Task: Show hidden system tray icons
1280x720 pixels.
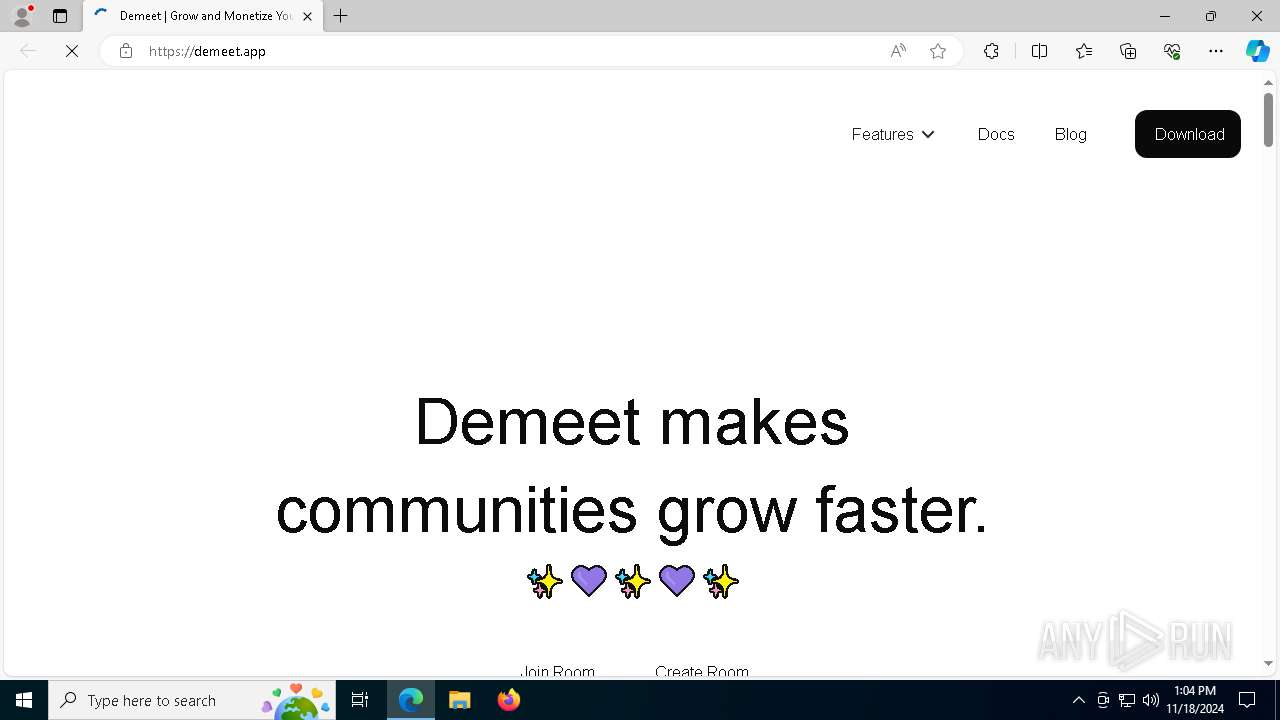Action: pos(1078,700)
